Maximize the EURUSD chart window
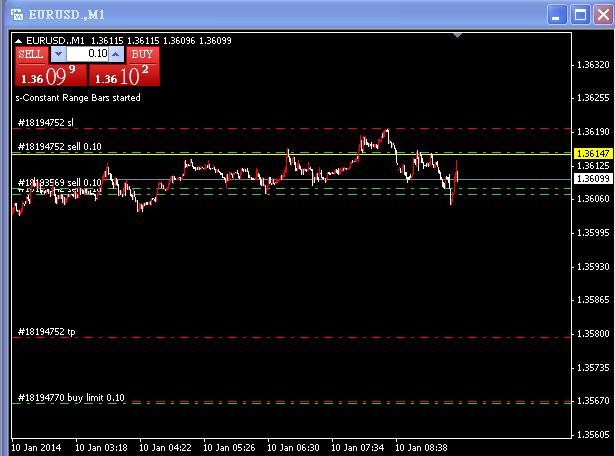 (x=580, y=15)
